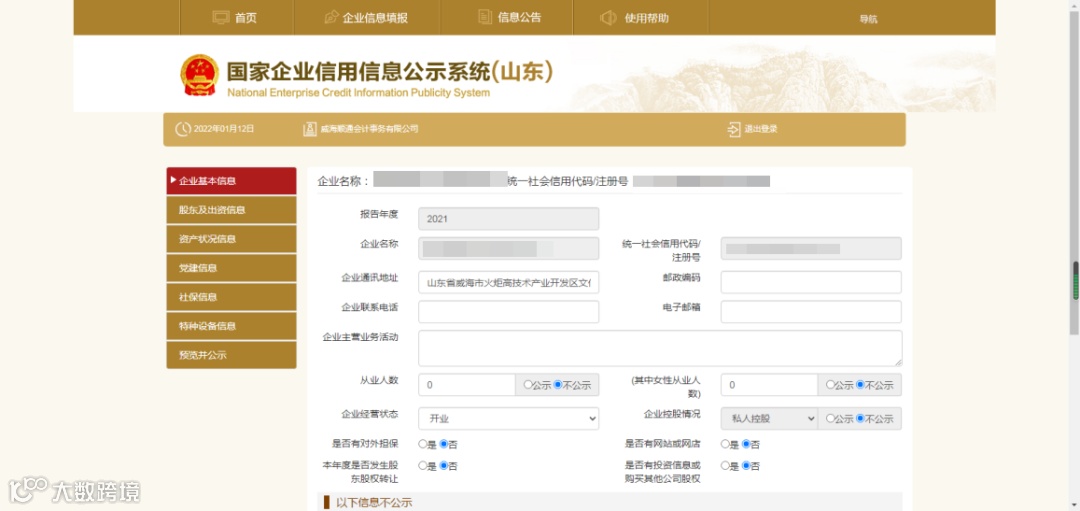Image resolution: width=1080 pixels, height=511 pixels.
Task: Choose 是 for 投资信息或购买股权
Action: [725, 466]
